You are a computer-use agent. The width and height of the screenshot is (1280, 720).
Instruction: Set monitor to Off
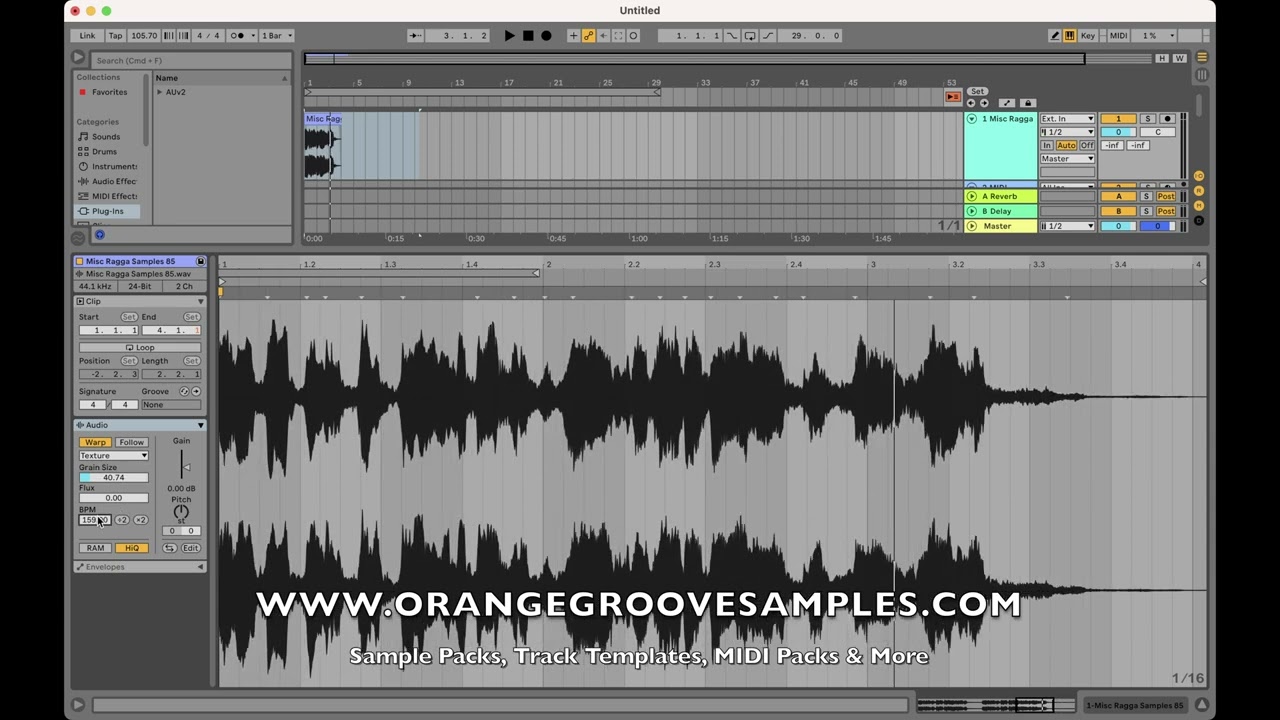click(x=1086, y=146)
